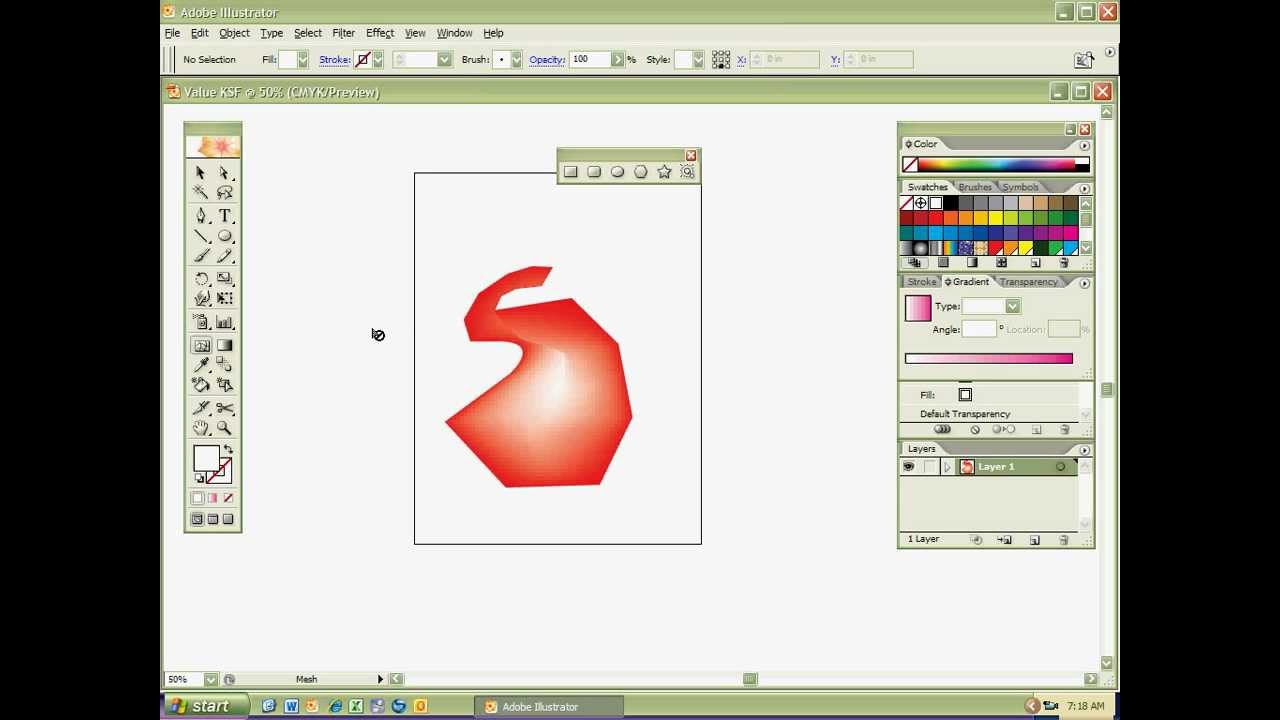Viewport: 1280px width, 720px height.
Task: Set paint mode to Color button
Action: (197, 498)
